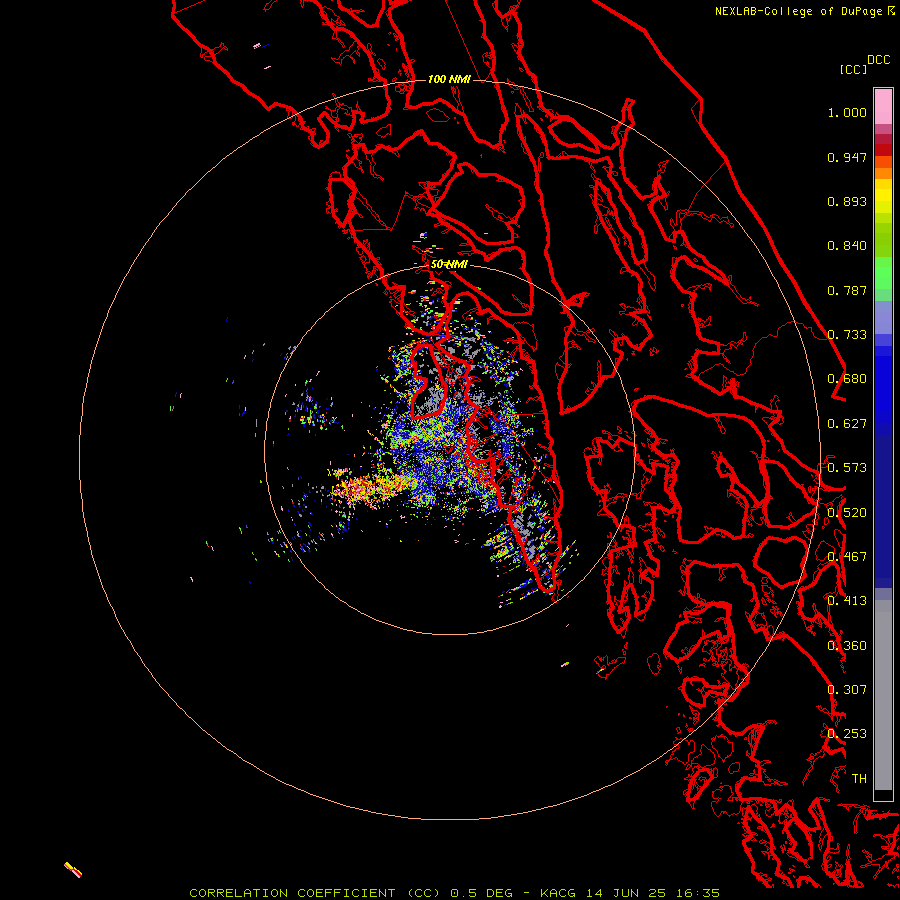Viewport: 900px width, 900px height.
Task: Click the 0.520 scale value
Action: pos(847,513)
